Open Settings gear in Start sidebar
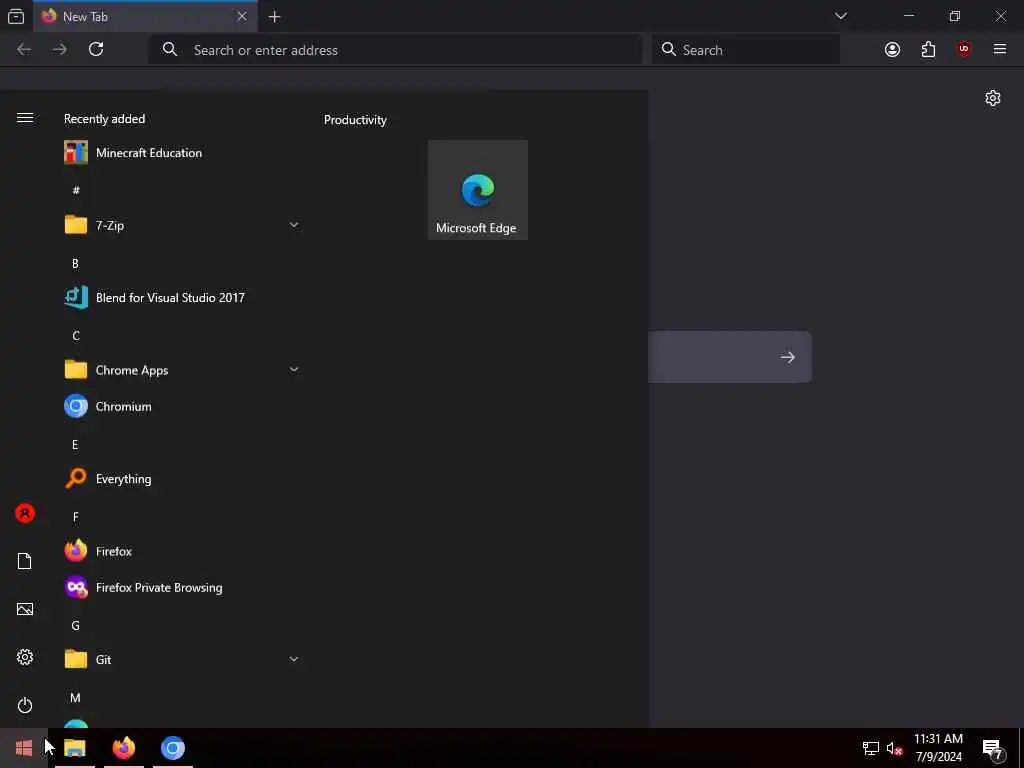 pyautogui.click(x=25, y=657)
